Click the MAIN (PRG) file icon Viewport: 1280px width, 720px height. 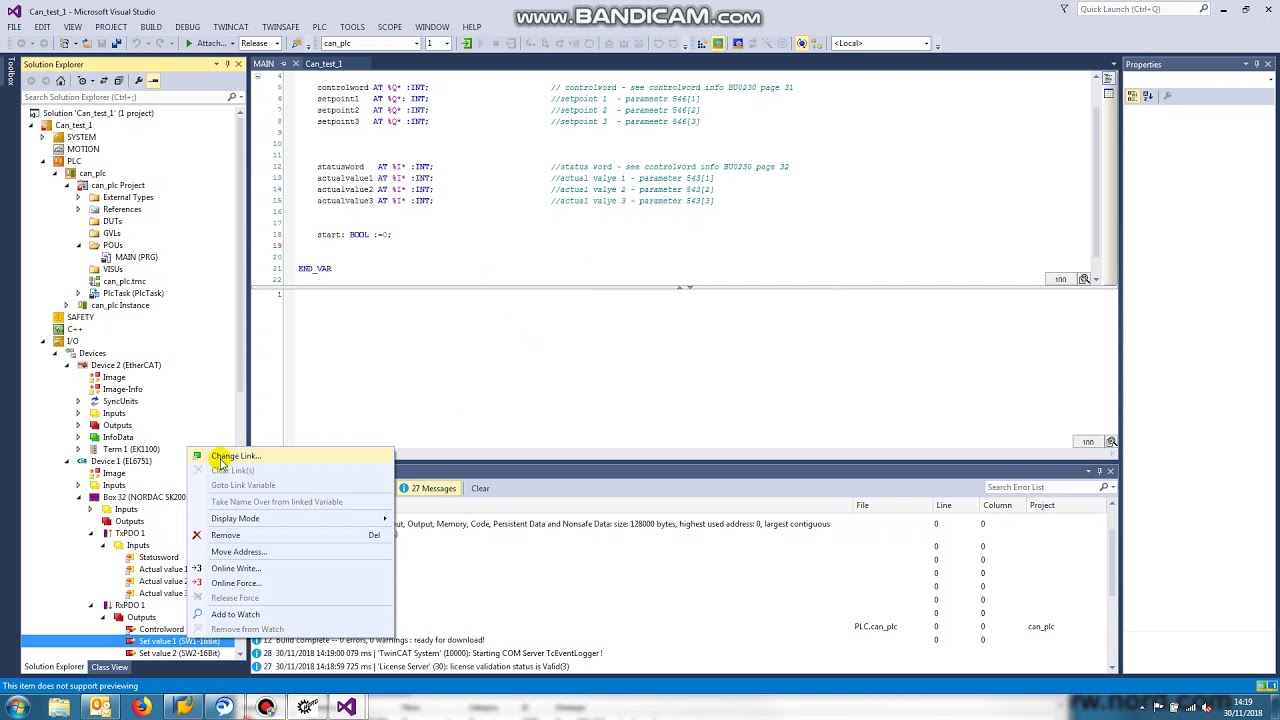pos(106,257)
